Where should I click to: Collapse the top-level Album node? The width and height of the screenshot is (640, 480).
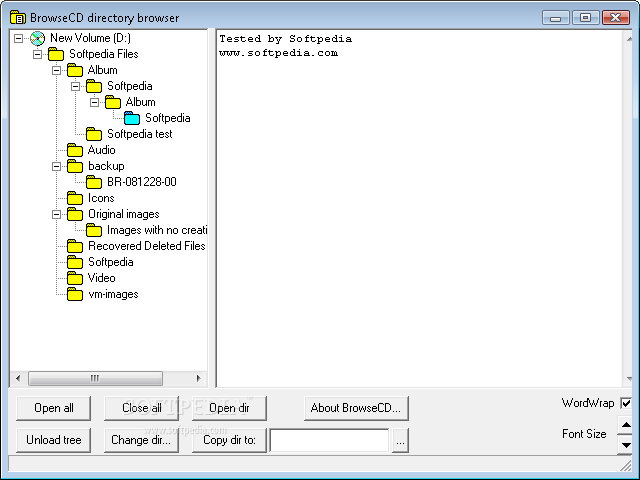tap(56, 70)
